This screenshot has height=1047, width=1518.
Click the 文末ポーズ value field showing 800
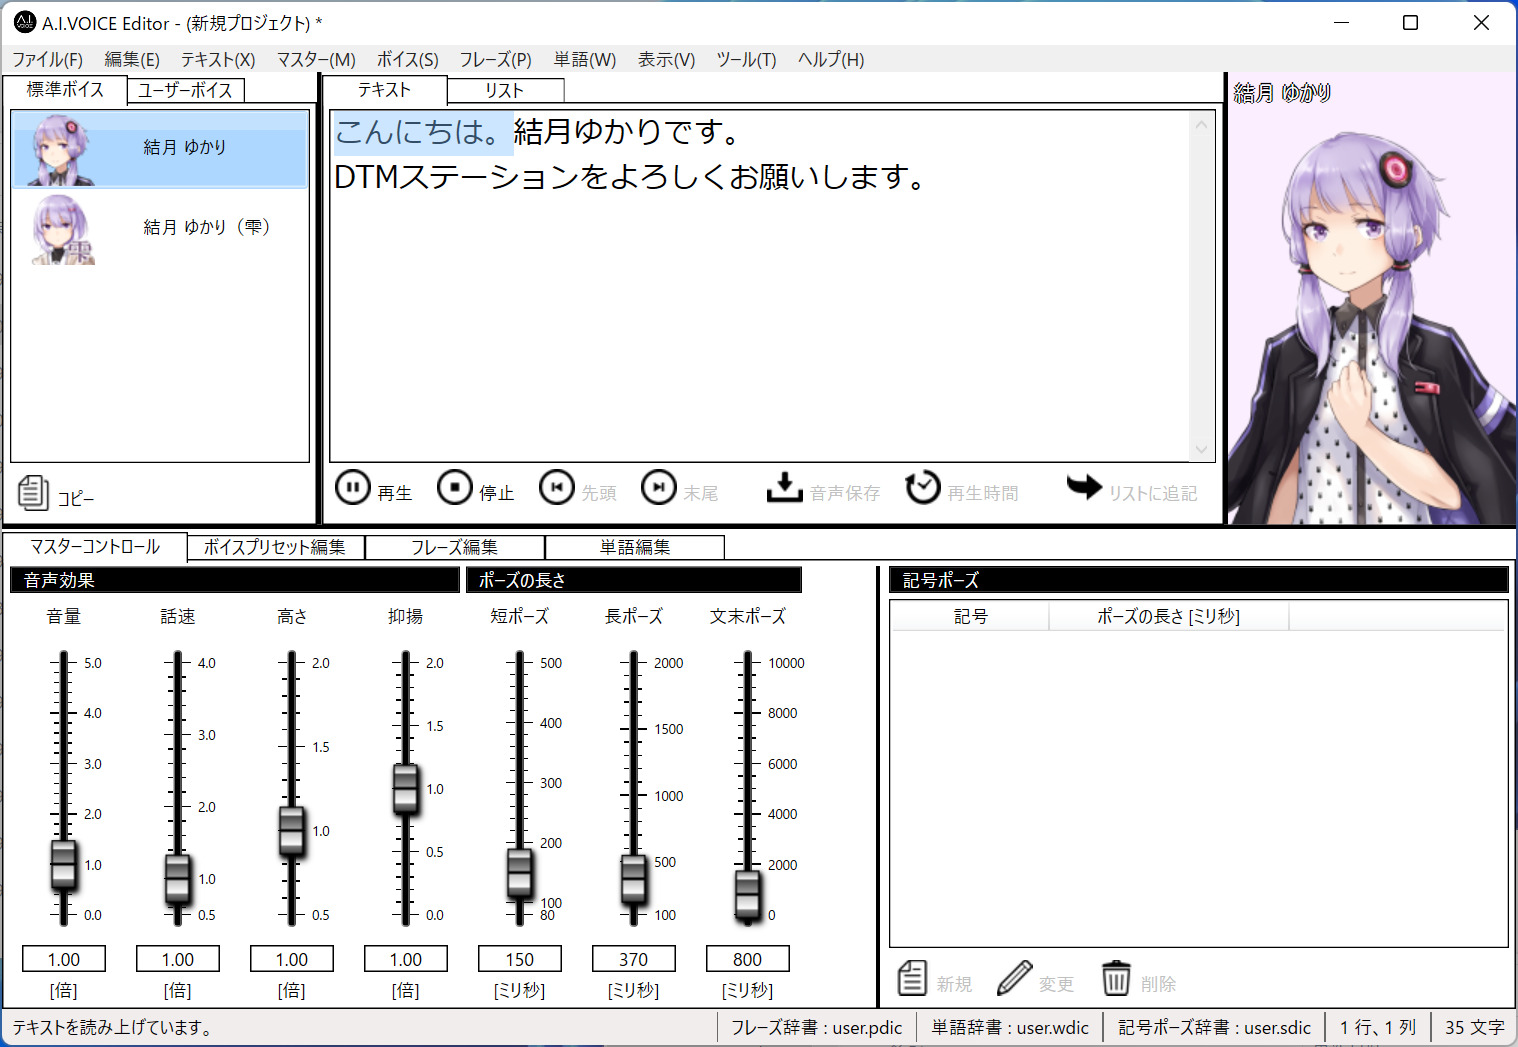click(x=748, y=959)
